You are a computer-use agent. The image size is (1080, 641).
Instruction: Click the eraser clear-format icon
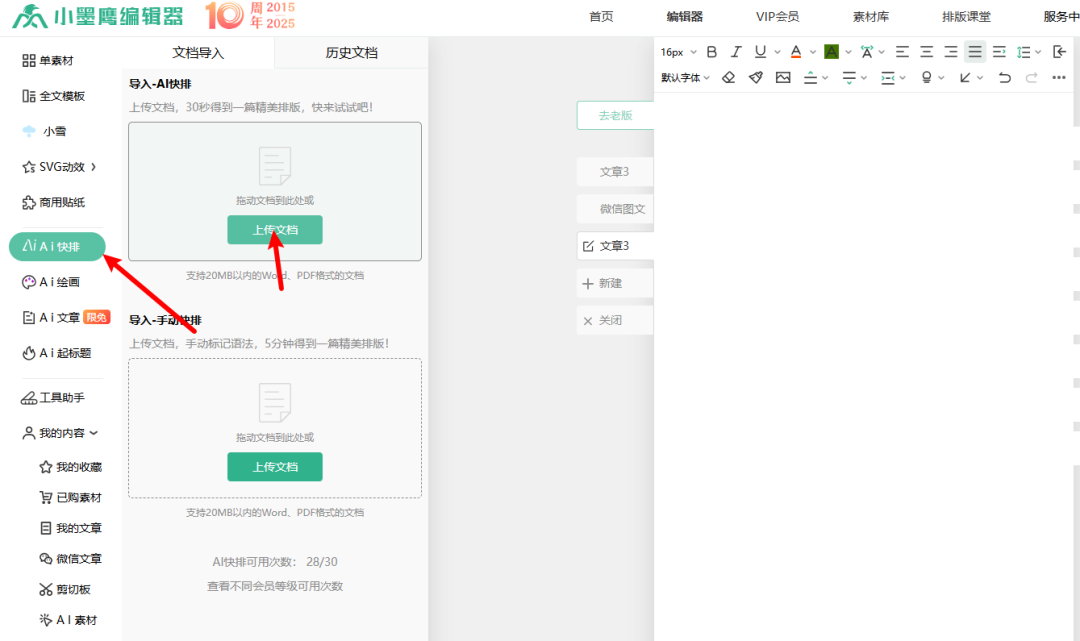729,78
